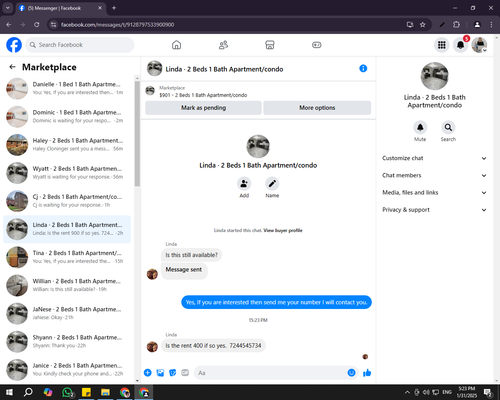Open the Gaming icon in top navigation

tap(316, 45)
